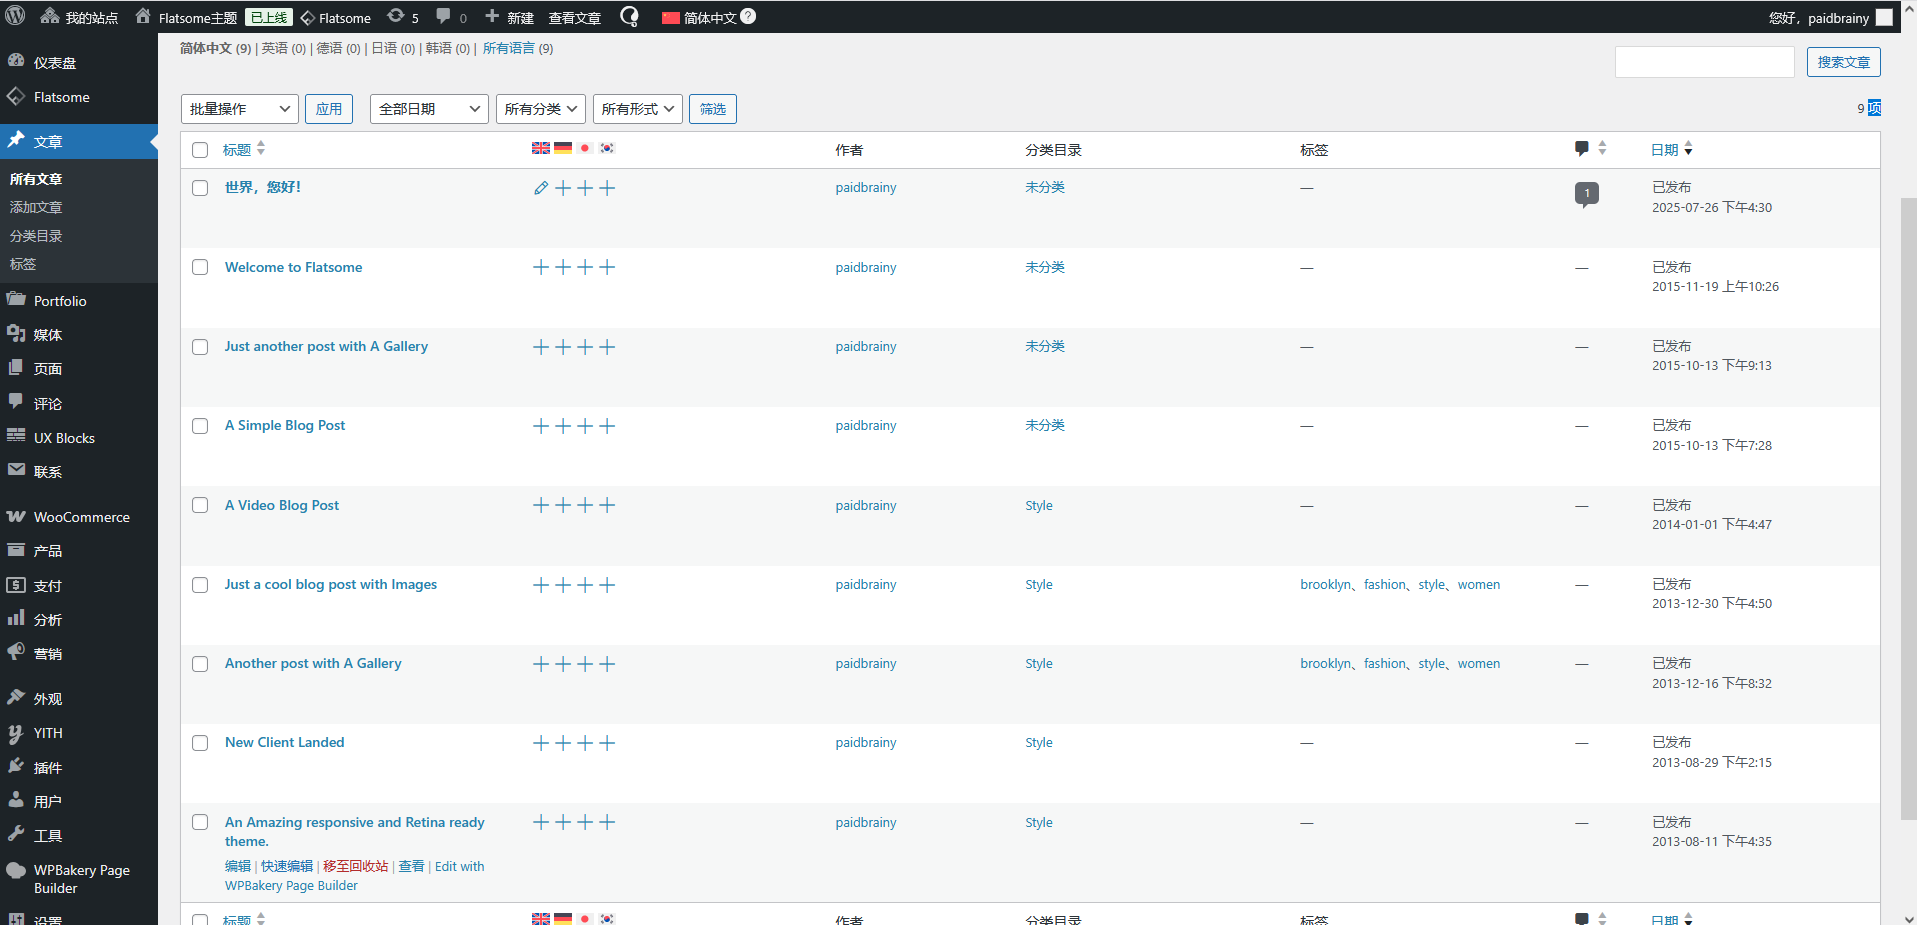1917x925 pixels.
Task: Sort posts by 日期 column
Action: 1671,149
